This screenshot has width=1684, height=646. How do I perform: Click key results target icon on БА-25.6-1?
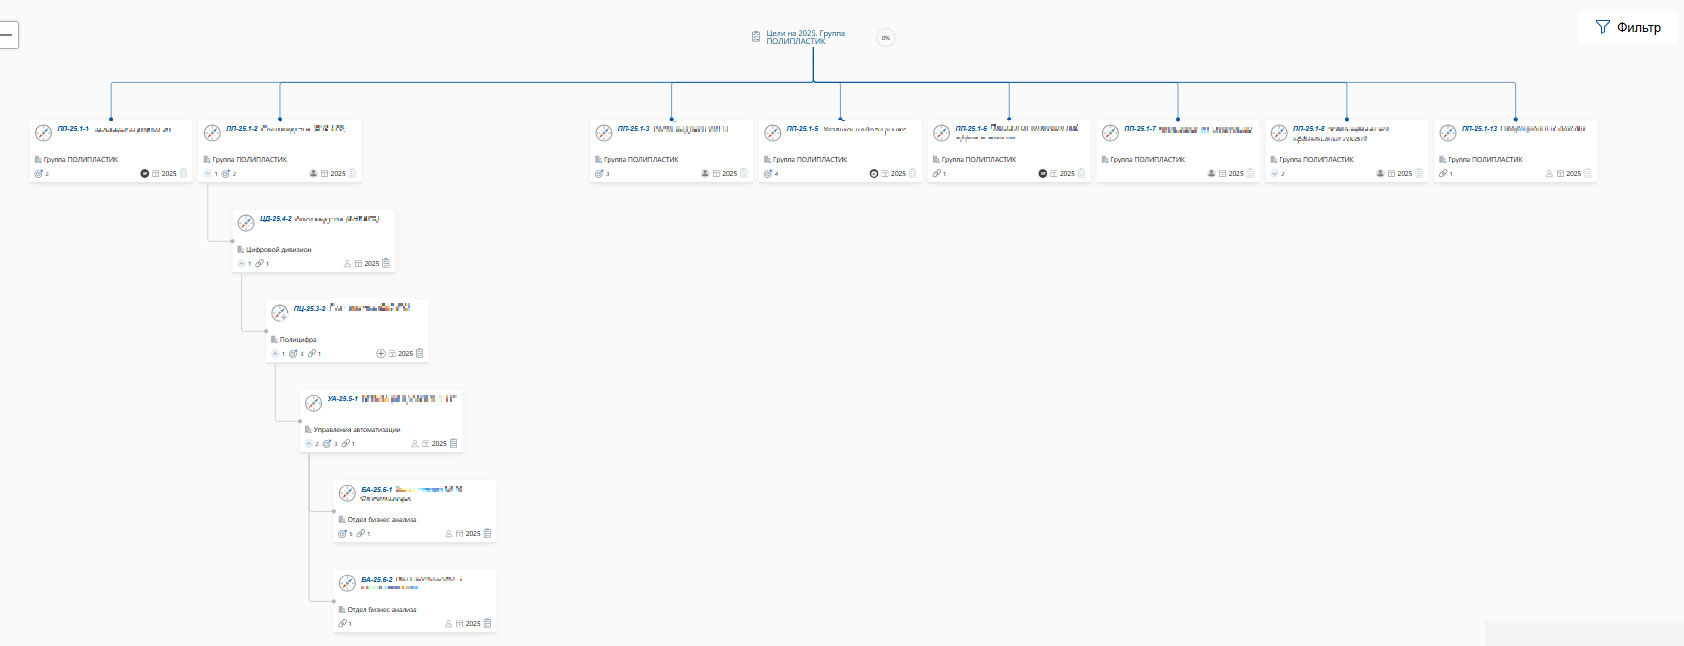click(x=343, y=534)
